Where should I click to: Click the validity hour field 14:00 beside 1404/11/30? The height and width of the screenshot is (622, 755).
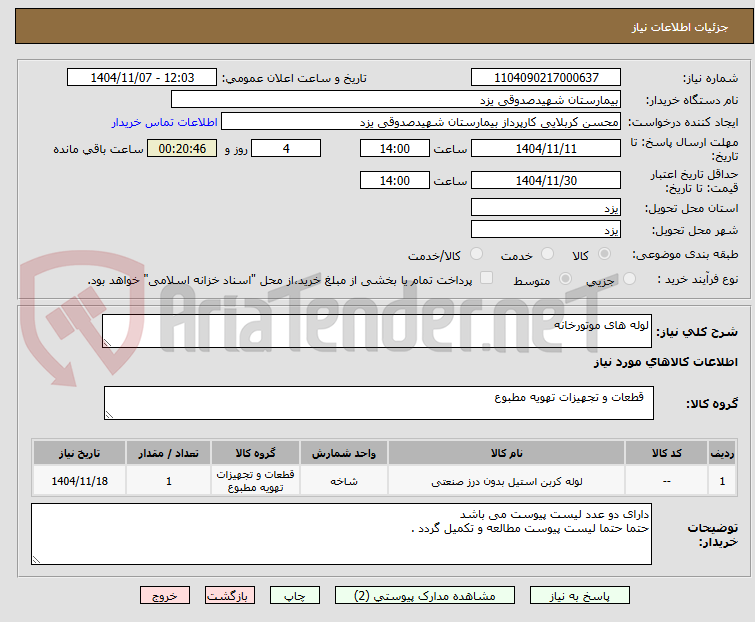(x=394, y=180)
